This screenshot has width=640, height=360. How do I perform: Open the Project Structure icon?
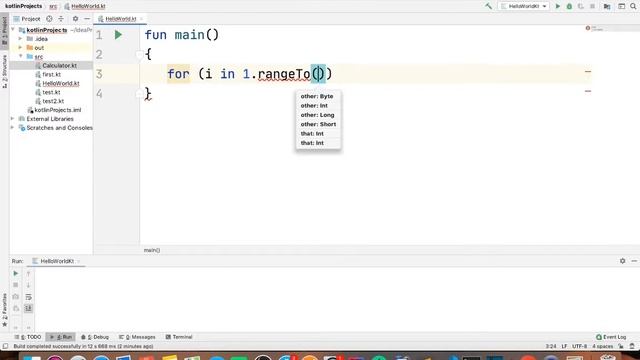click(x=607, y=6)
